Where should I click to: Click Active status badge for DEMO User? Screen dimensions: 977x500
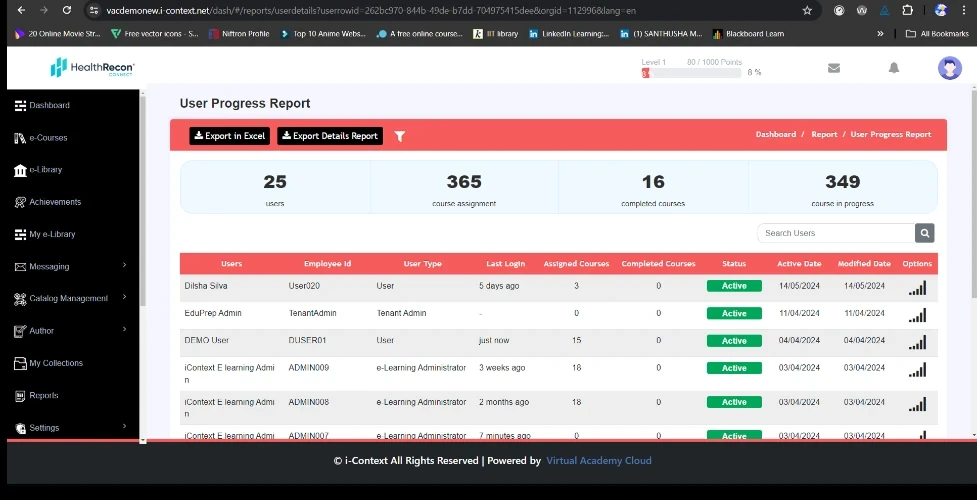pos(734,341)
